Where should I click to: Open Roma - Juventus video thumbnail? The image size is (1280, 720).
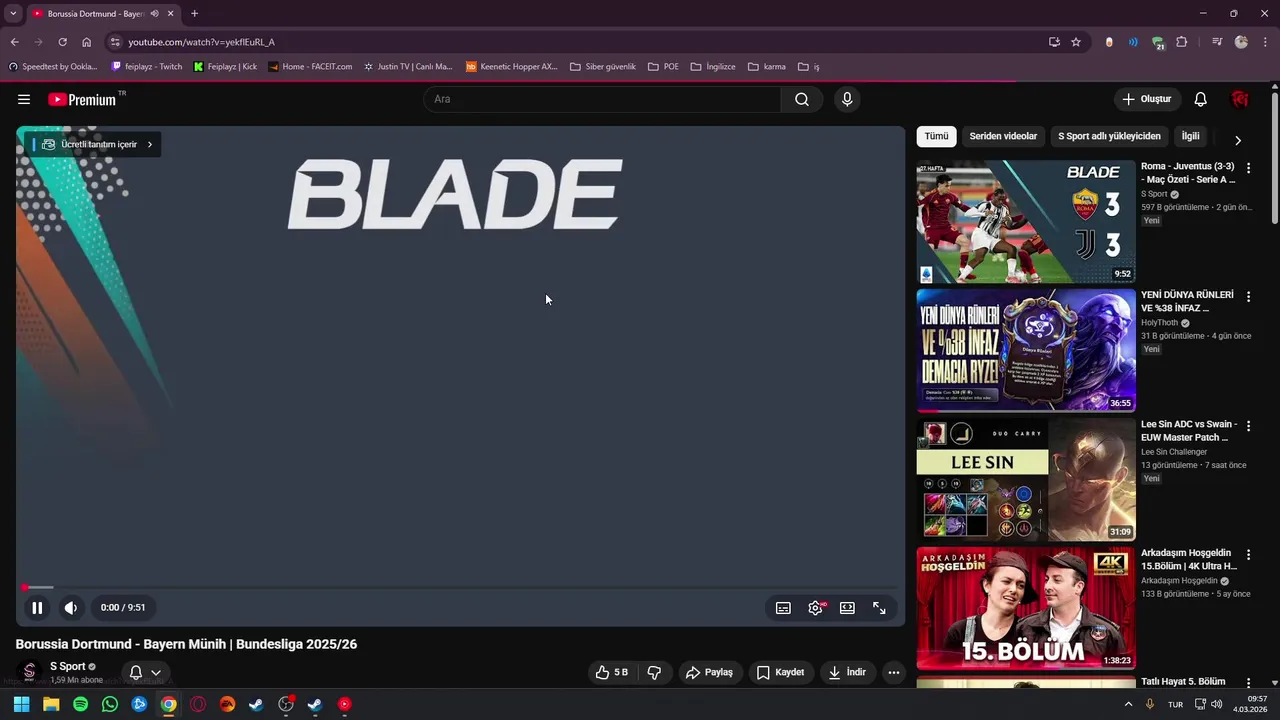[1026, 222]
